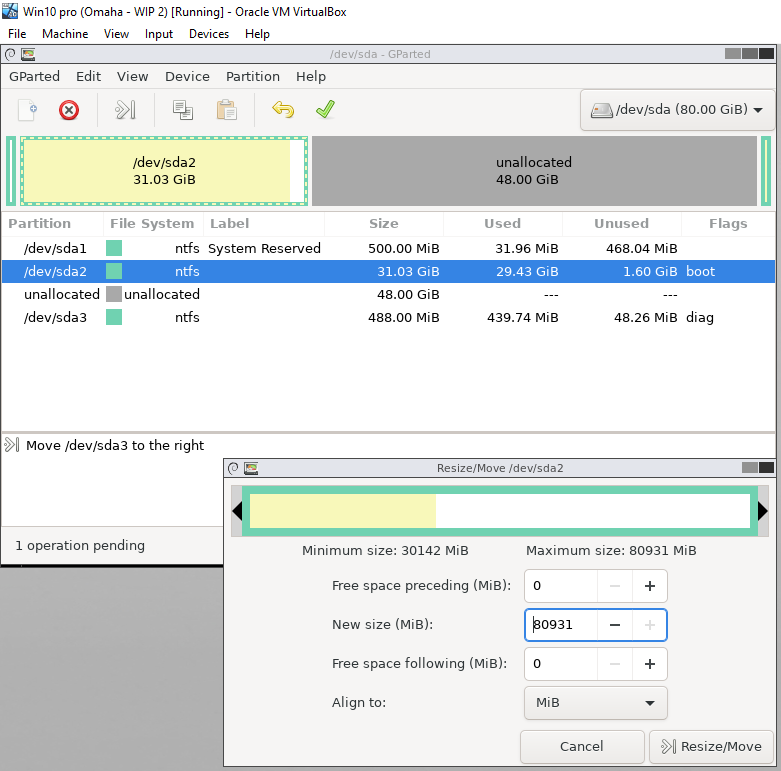Open the GParted menu
Viewport: 781px width, 771px height.
pyautogui.click(x=34, y=76)
